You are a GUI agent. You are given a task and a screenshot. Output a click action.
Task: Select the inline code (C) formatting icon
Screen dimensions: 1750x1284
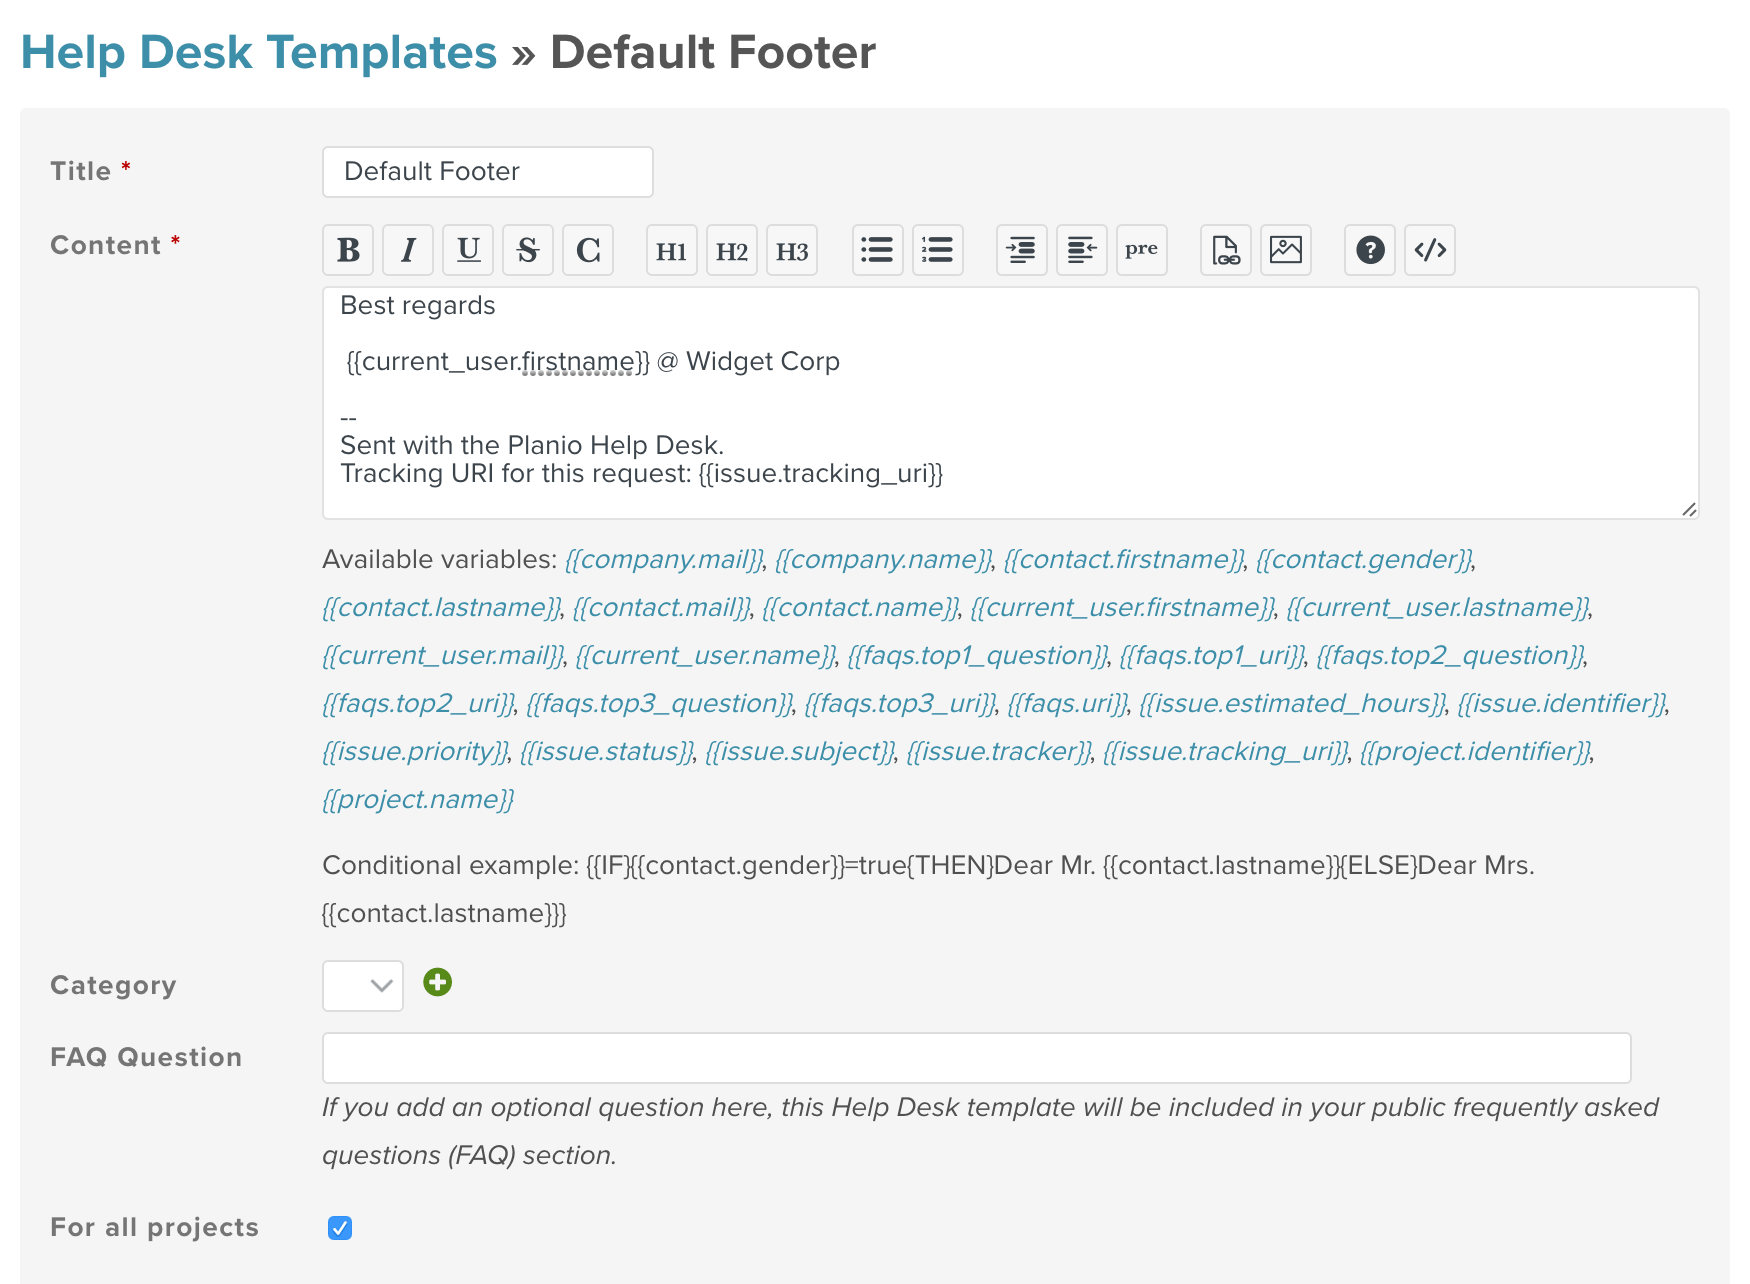[x=588, y=250]
